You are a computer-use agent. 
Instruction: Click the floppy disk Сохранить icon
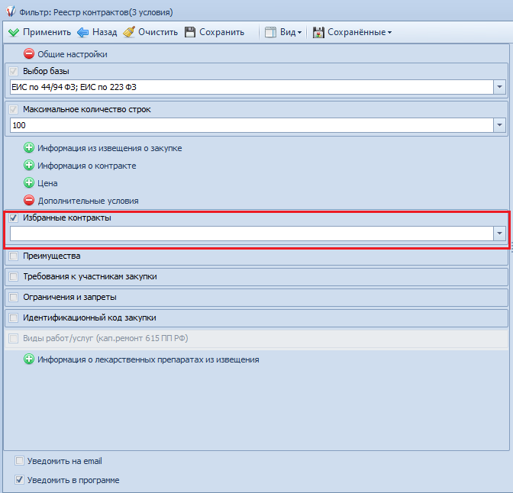[190, 32]
